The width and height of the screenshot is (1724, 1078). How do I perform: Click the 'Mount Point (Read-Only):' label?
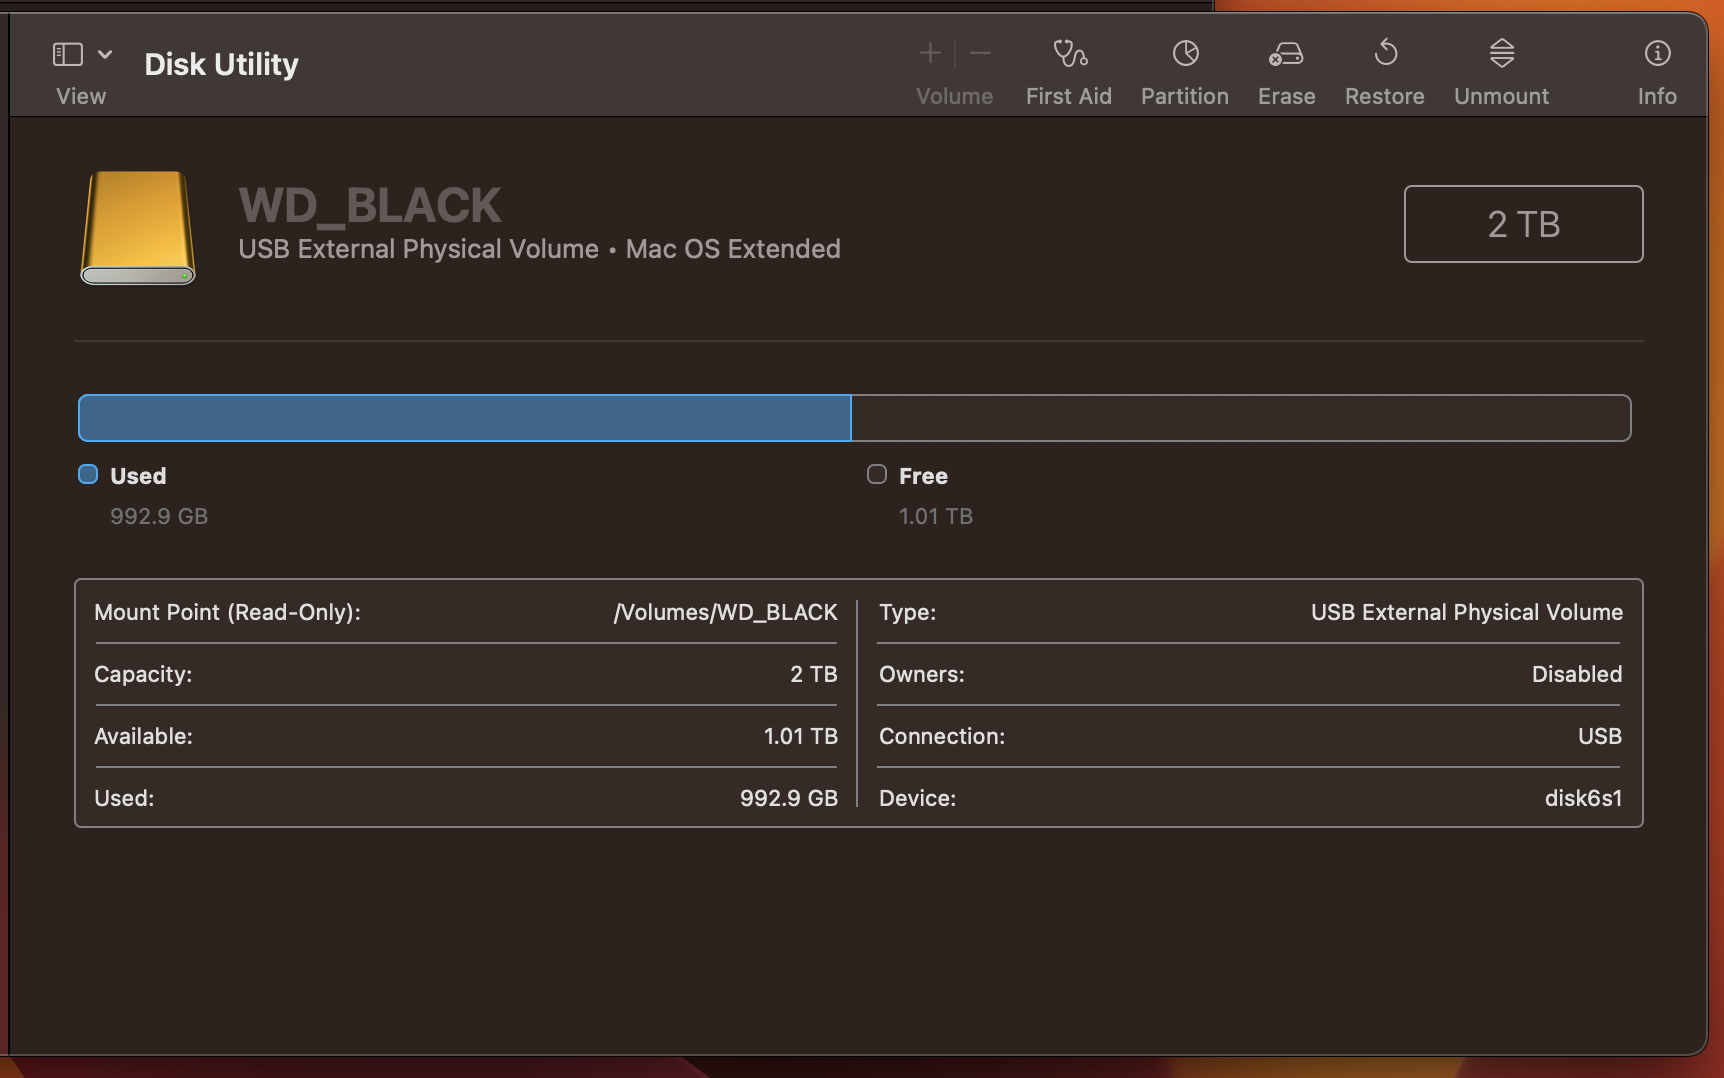(227, 612)
